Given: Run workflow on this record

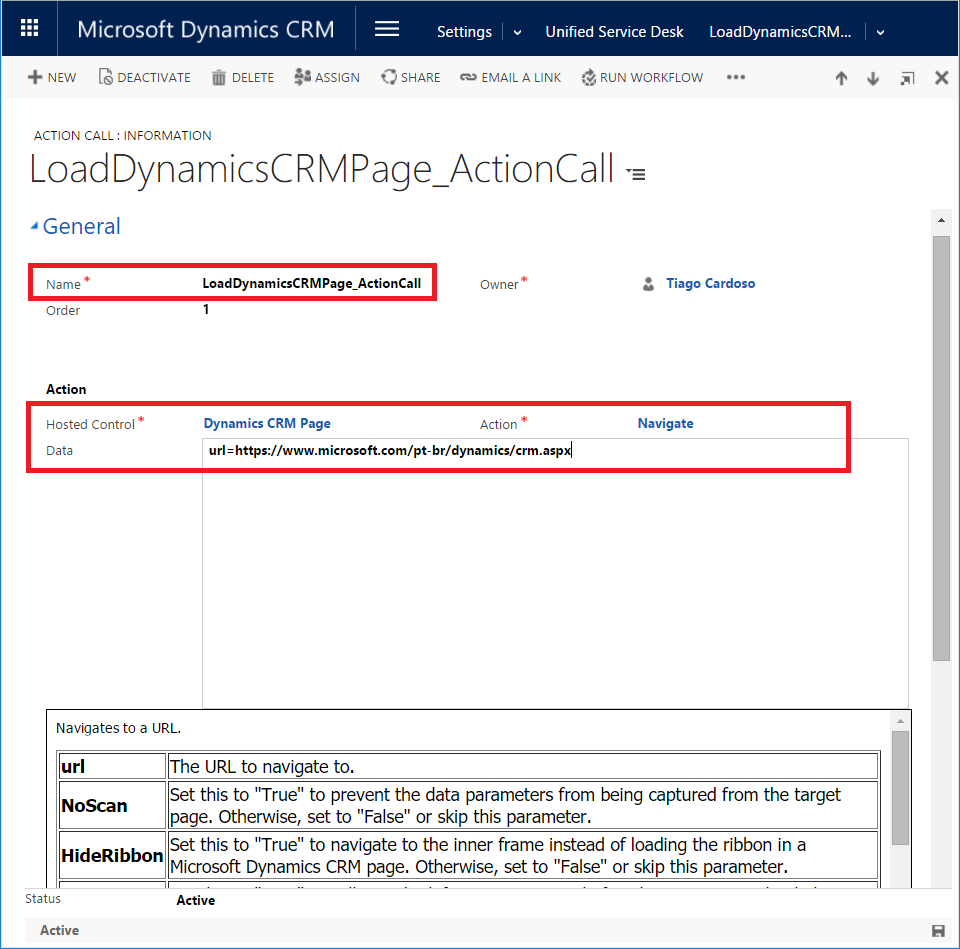Looking at the screenshot, I should coord(642,77).
